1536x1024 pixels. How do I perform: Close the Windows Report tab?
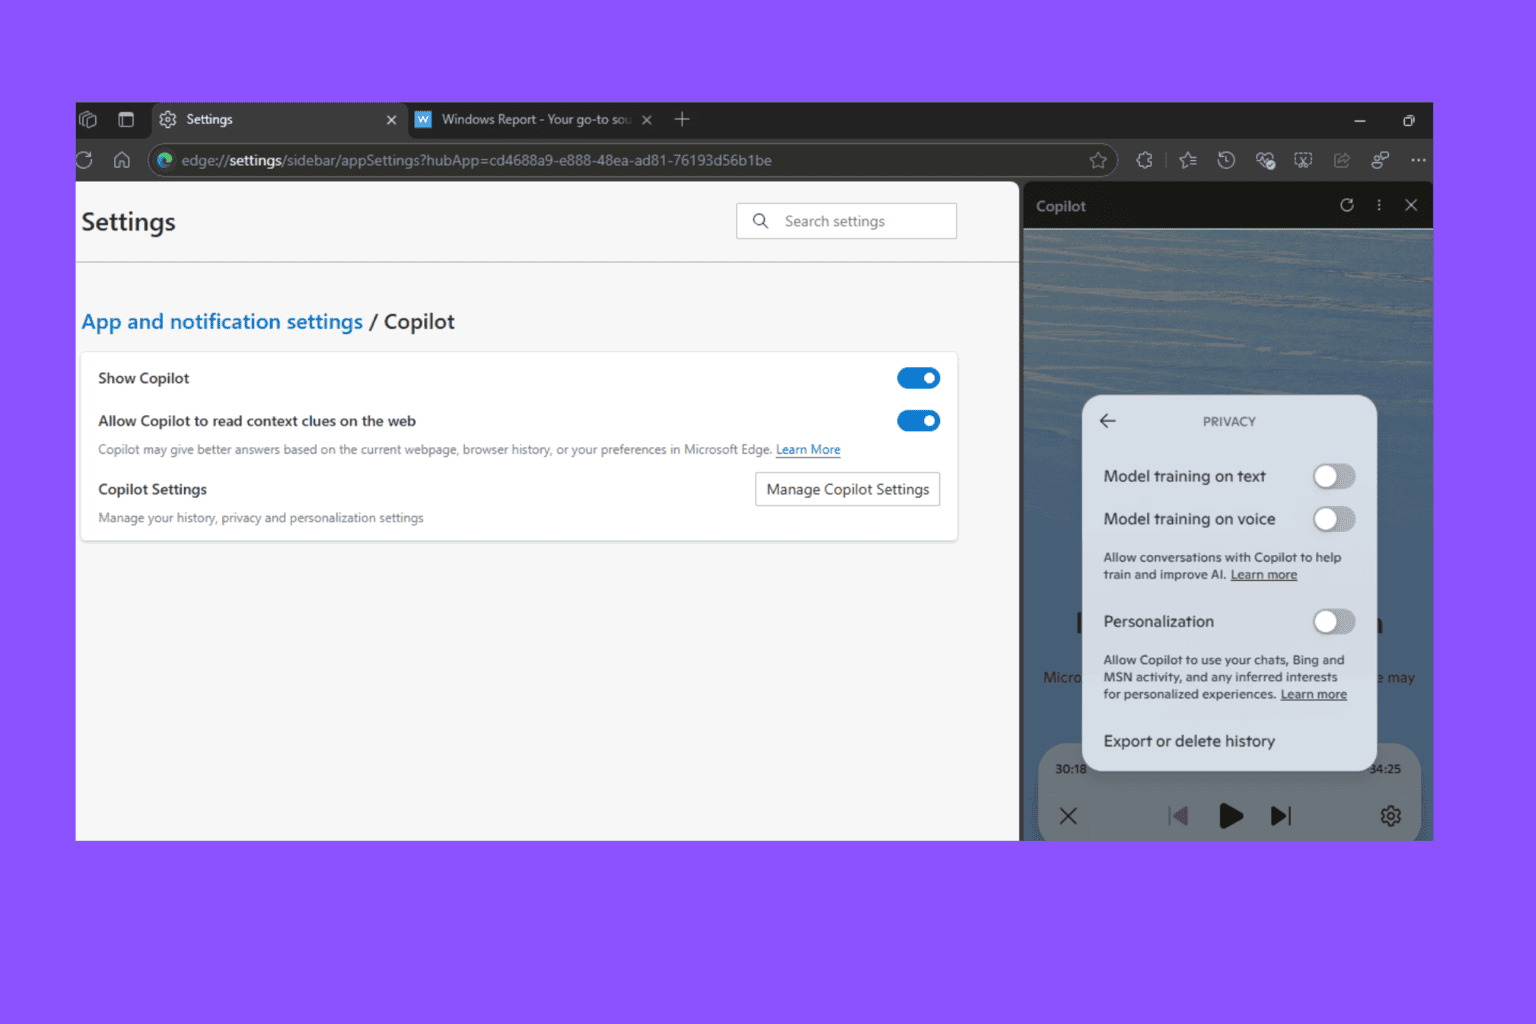647,120
